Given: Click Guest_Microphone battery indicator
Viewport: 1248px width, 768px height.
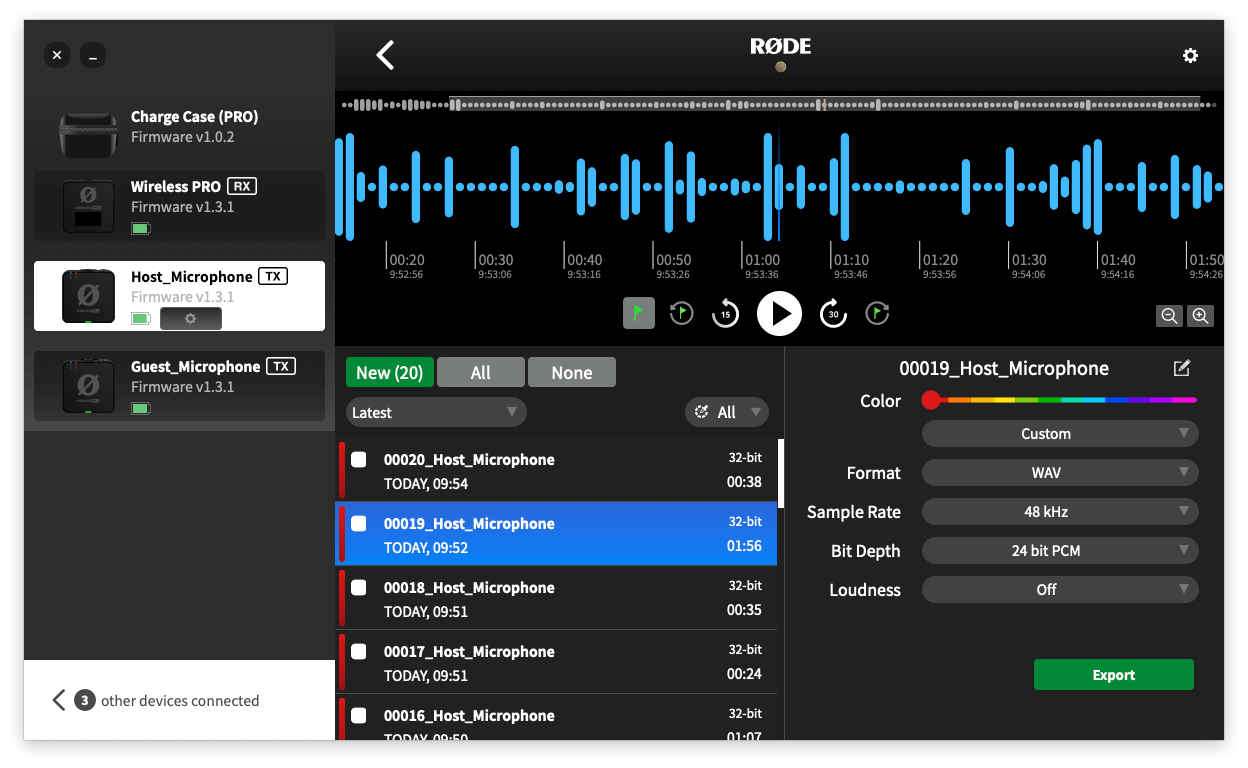Looking at the screenshot, I should 141,409.
